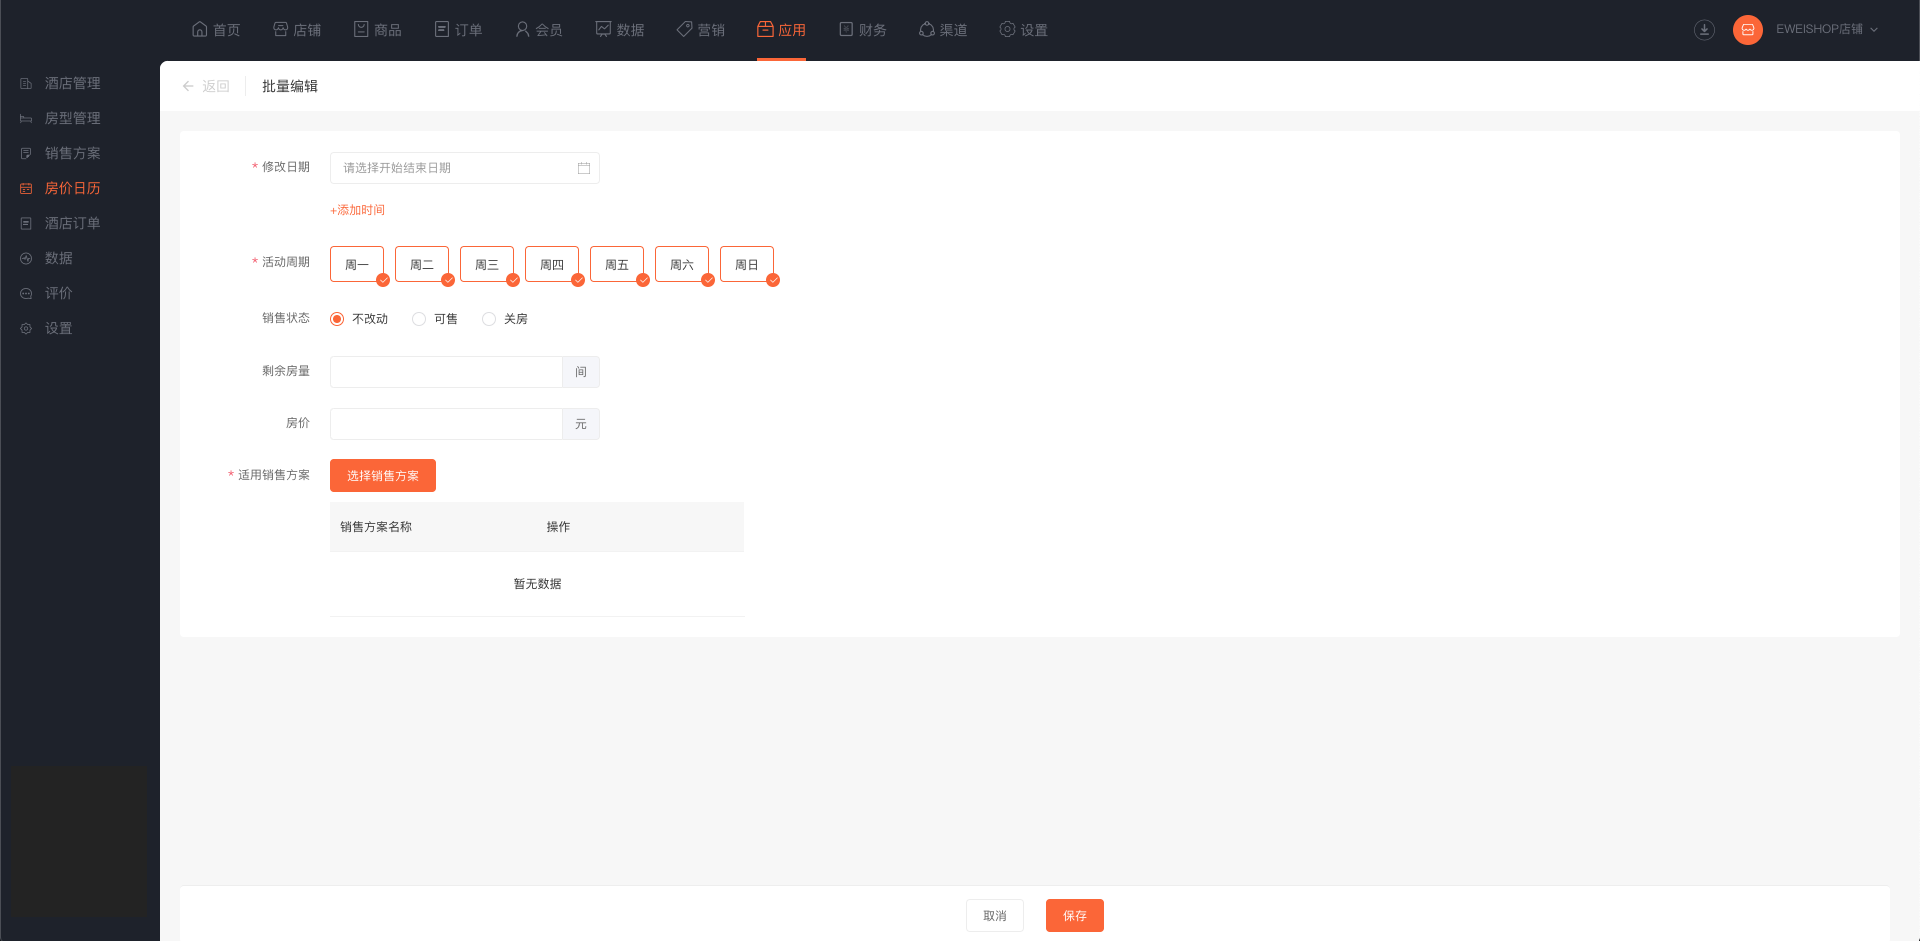Toggle the 周日 weekday option
Image resolution: width=1920 pixels, height=941 pixels.
point(747,264)
